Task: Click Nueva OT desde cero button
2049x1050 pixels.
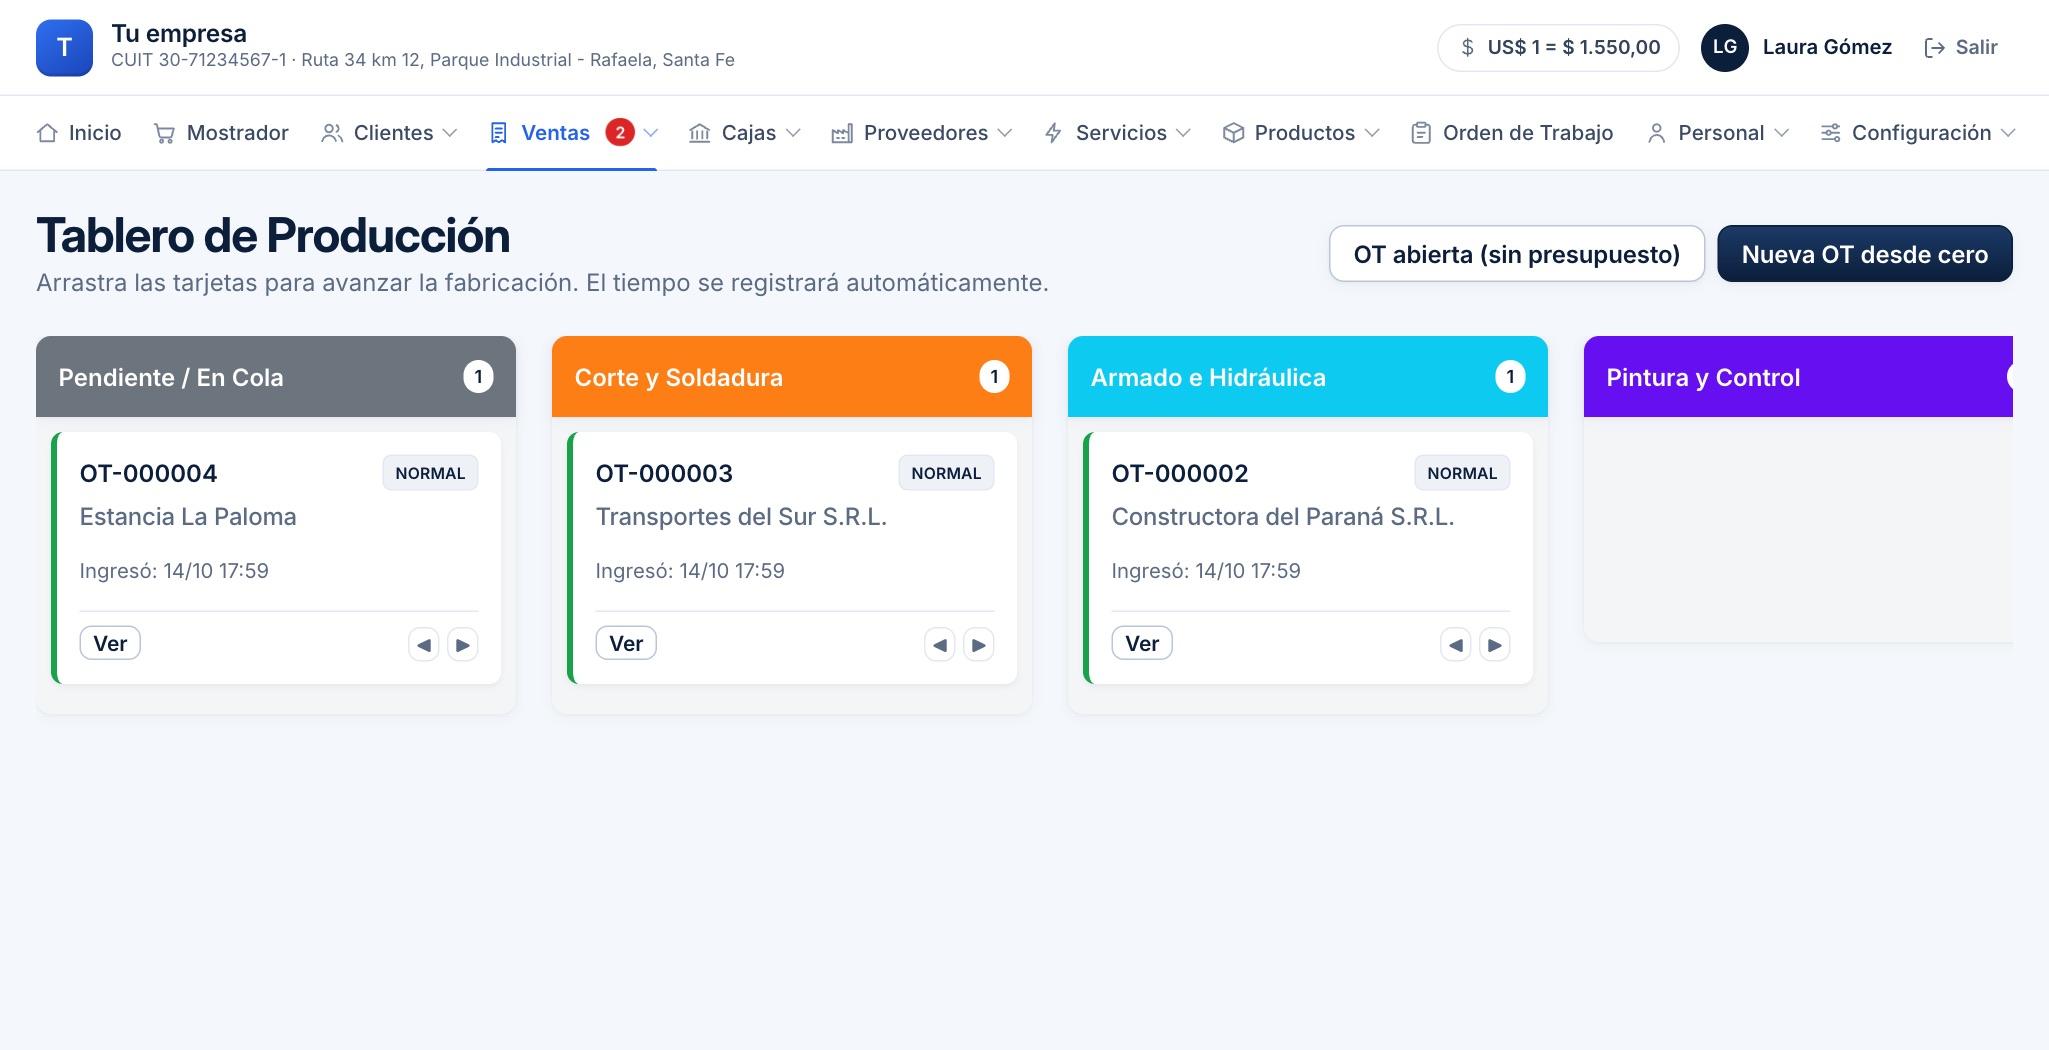Action: tap(1865, 254)
